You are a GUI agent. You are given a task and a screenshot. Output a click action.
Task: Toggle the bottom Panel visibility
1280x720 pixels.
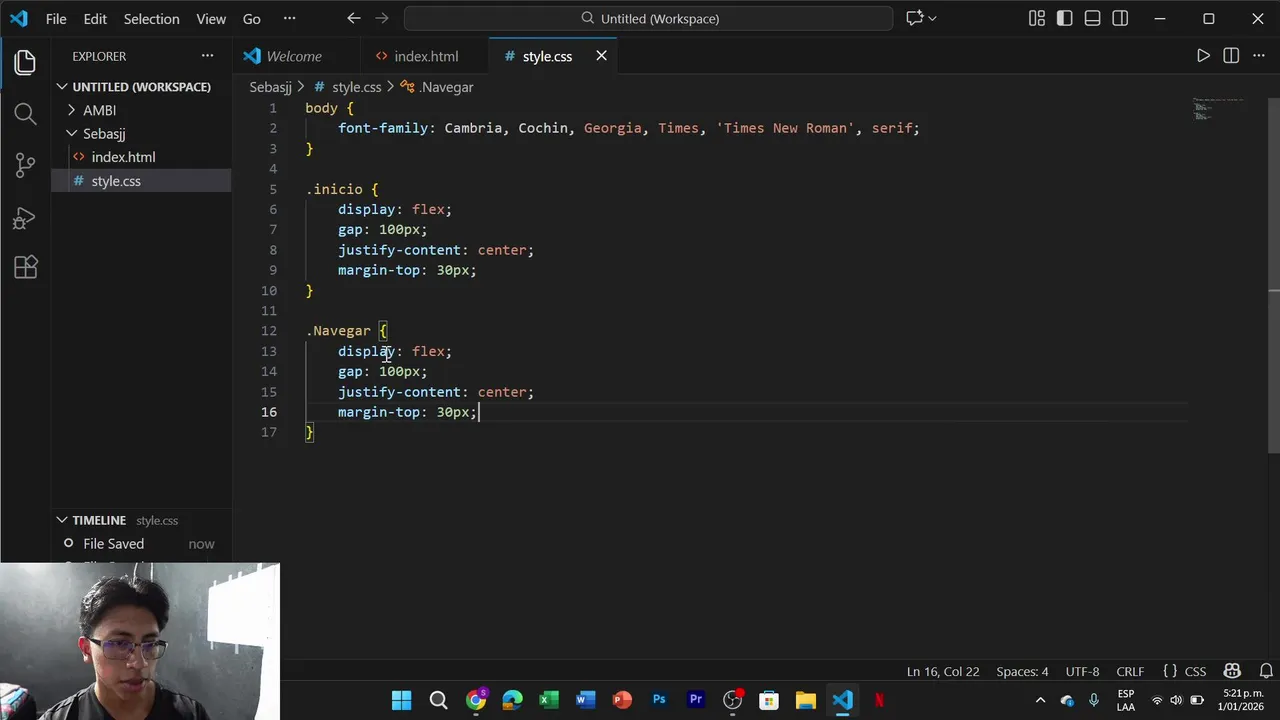point(1092,18)
